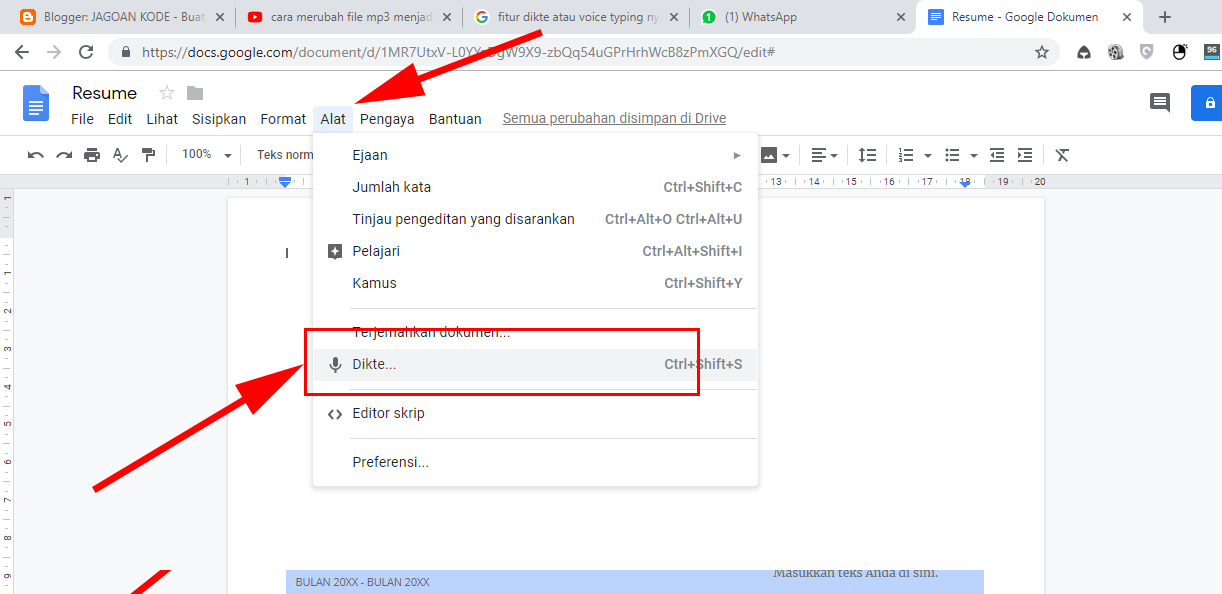Click the undo arrow in the toolbar
The width and height of the screenshot is (1222, 594).
click(36, 155)
